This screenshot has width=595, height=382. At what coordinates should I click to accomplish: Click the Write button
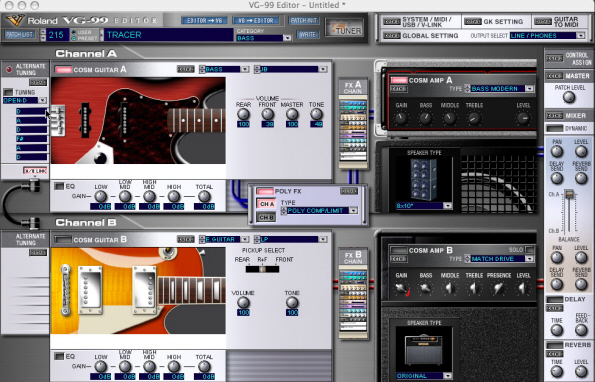tap(307, 35)
